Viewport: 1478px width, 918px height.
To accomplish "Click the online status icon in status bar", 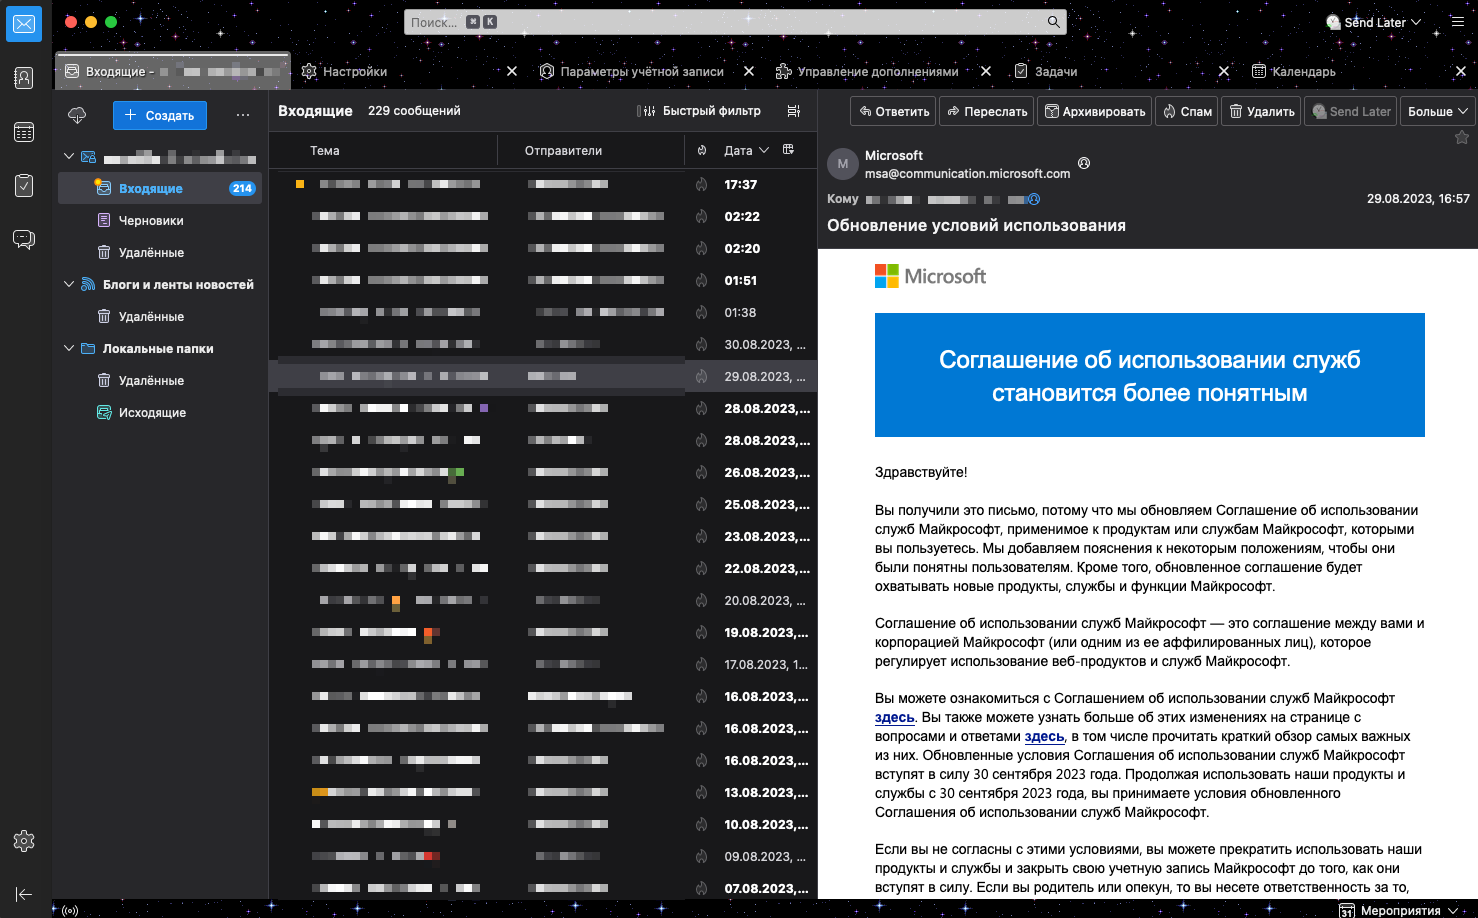I will coord(70,910).
